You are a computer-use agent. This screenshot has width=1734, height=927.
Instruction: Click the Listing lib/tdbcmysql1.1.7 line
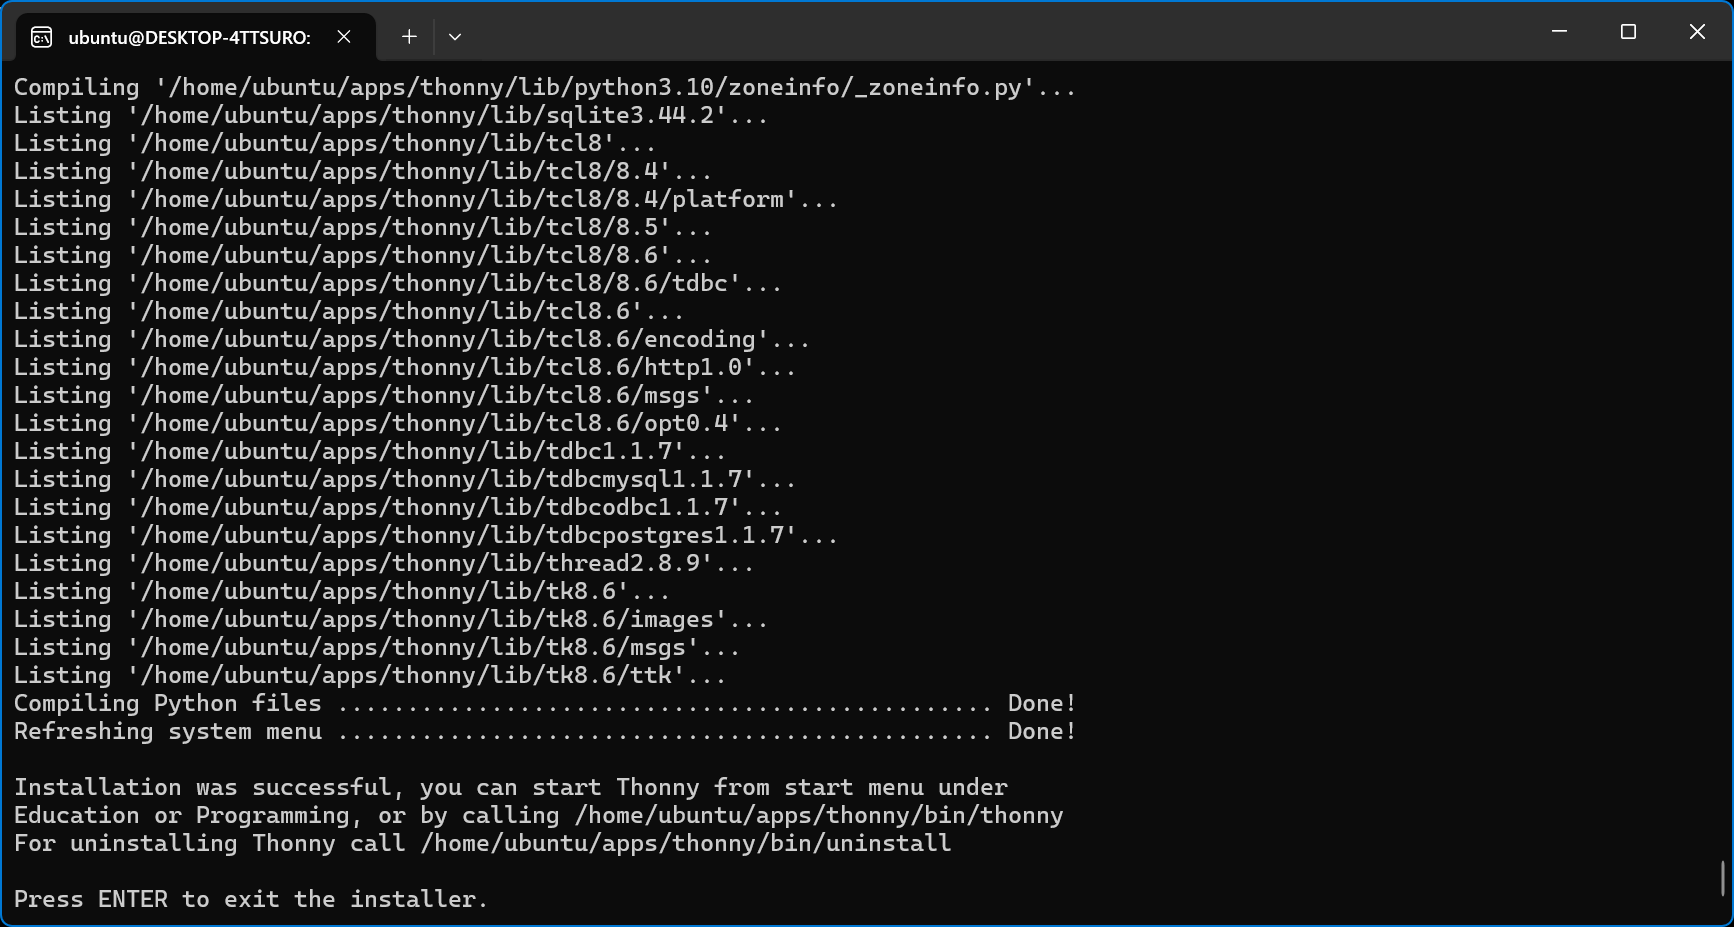point(405,479)
